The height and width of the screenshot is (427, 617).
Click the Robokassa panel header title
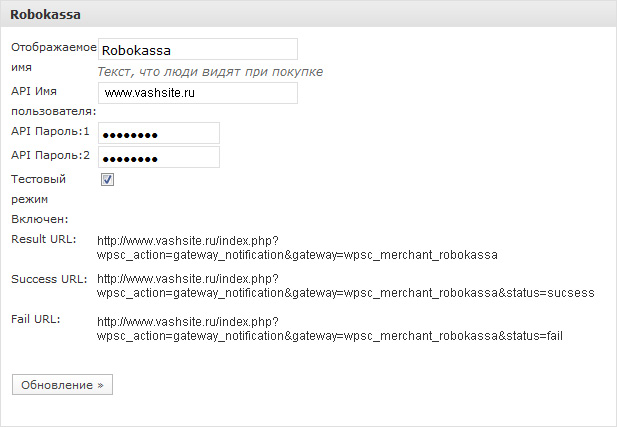(45, 16)
